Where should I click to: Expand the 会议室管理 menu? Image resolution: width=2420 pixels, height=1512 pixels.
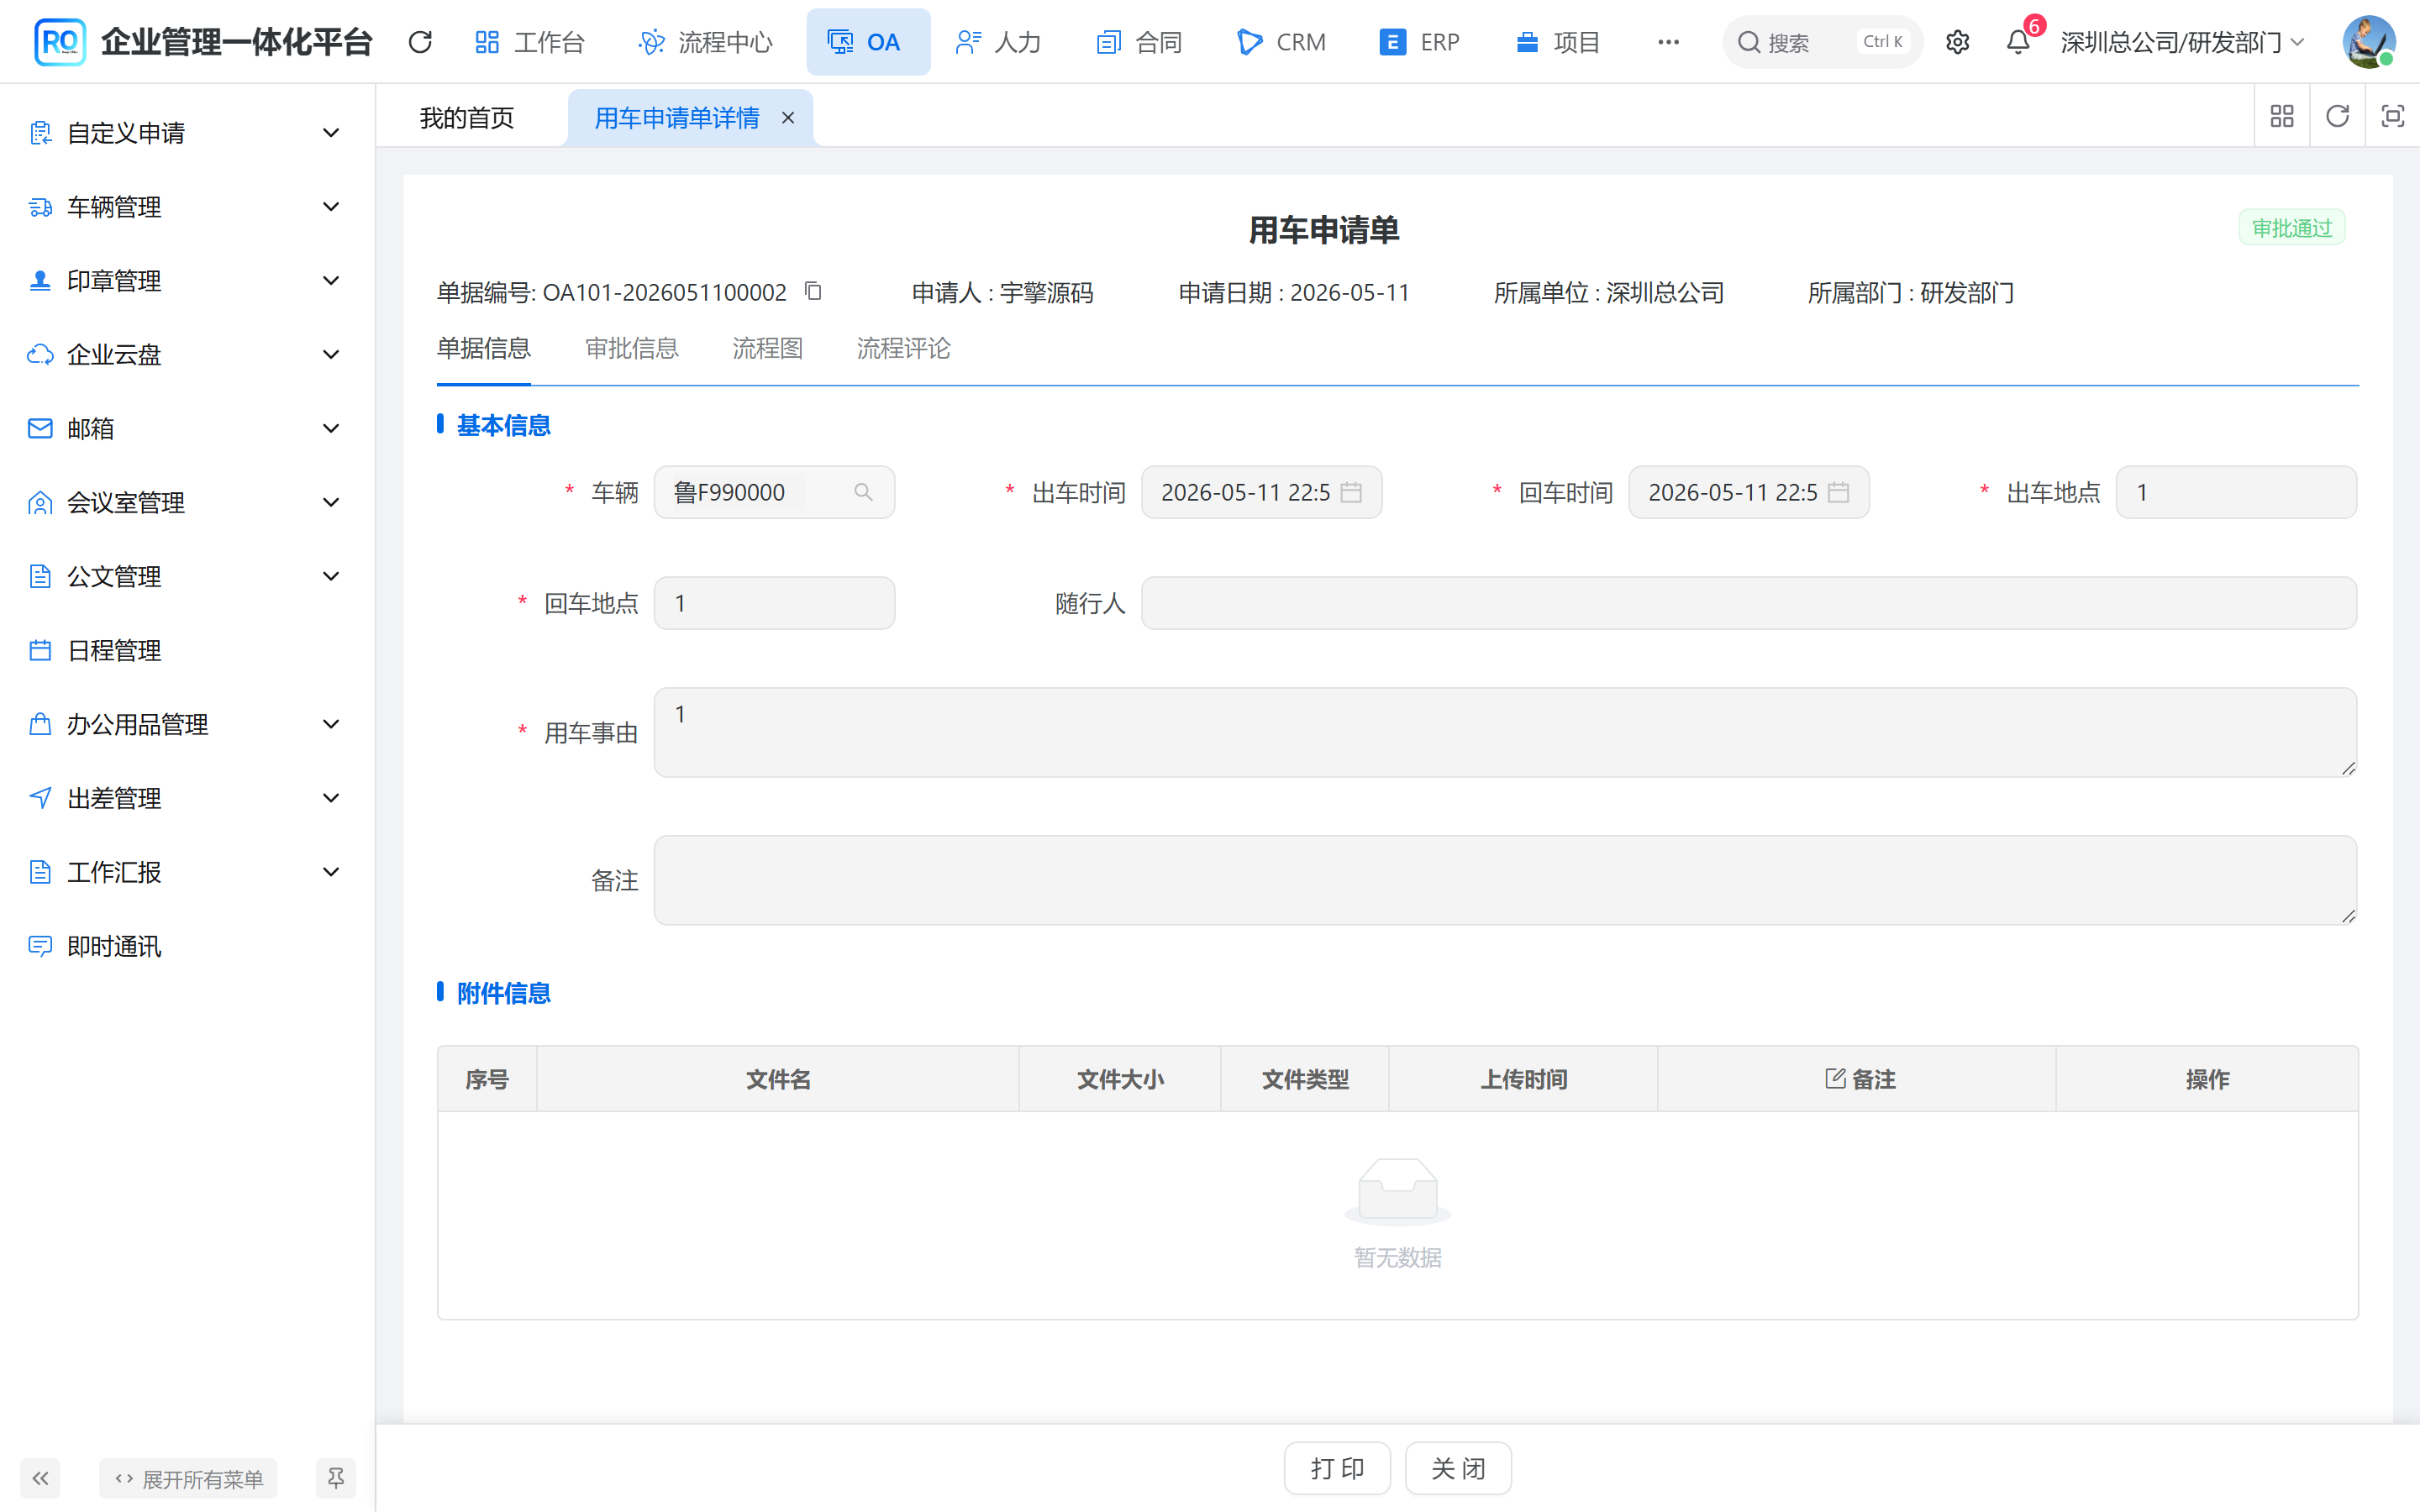[187, 502]
